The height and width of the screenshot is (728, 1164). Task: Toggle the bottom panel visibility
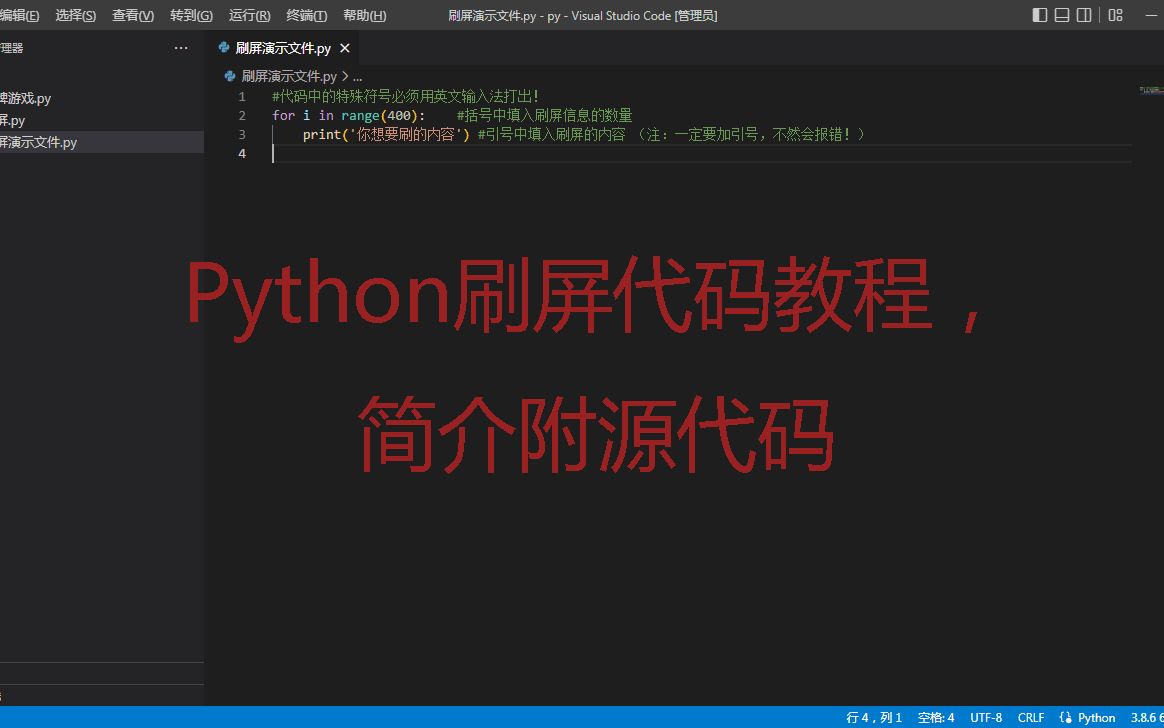(x=1063, y=15)
